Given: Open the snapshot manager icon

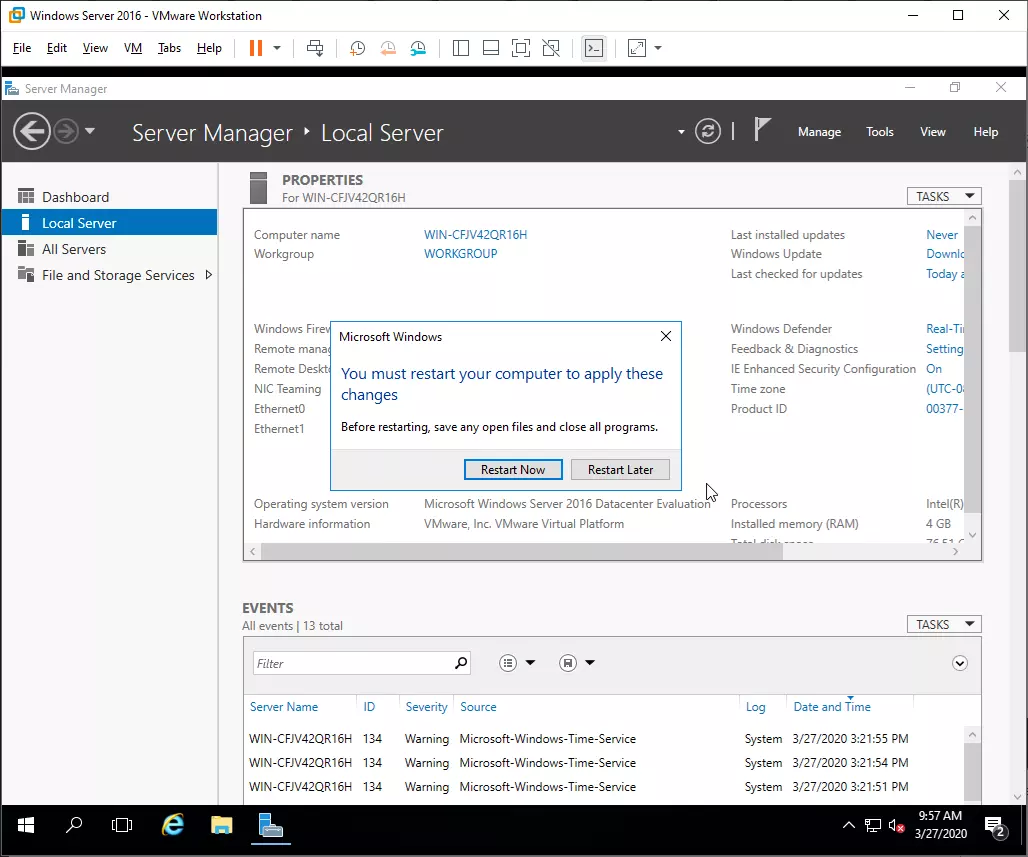Looking at the screenshot, I should coord(418,48).
